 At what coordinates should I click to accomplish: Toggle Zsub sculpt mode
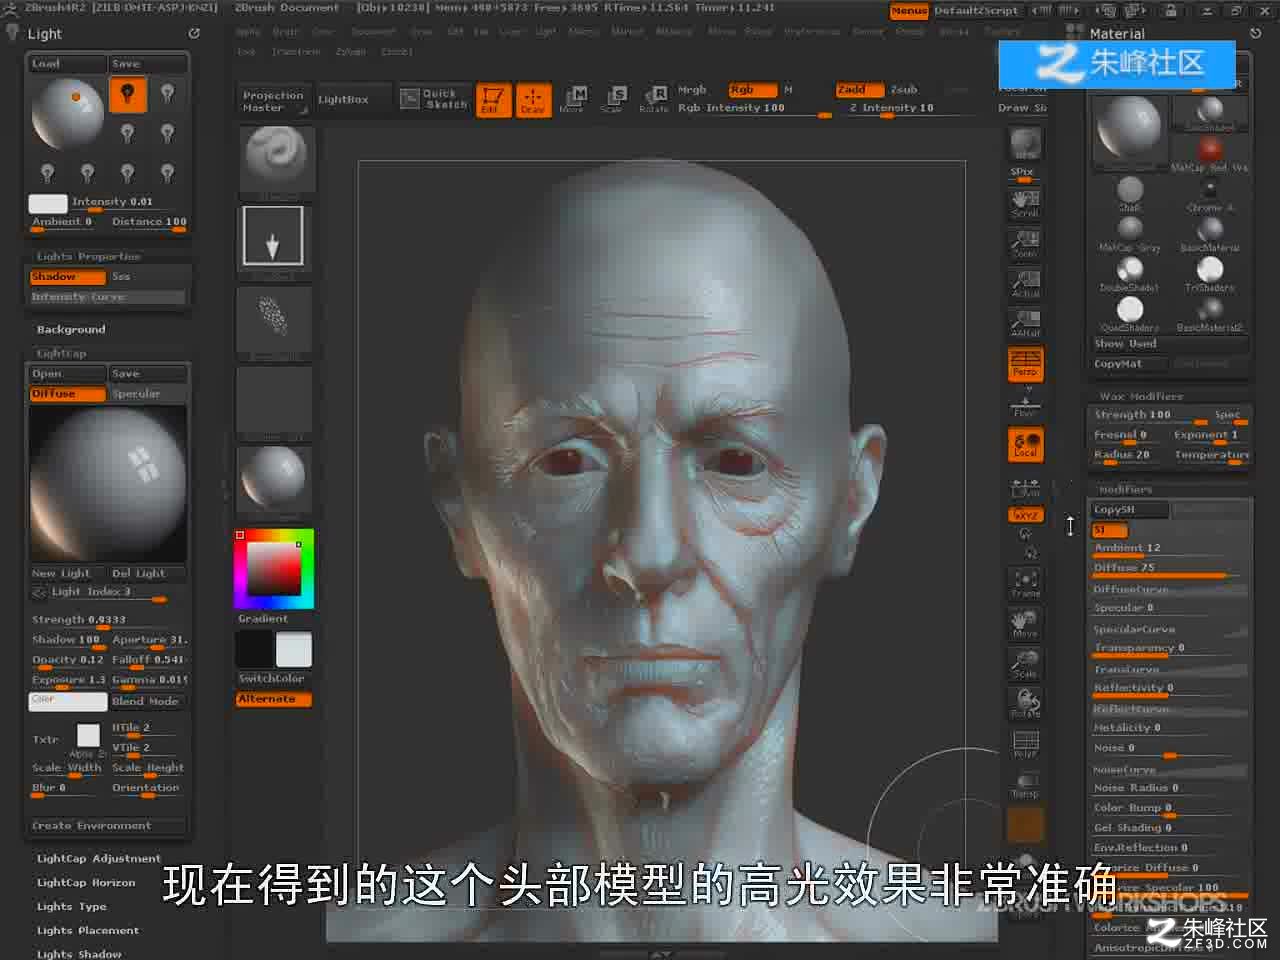tap(904, 89)
